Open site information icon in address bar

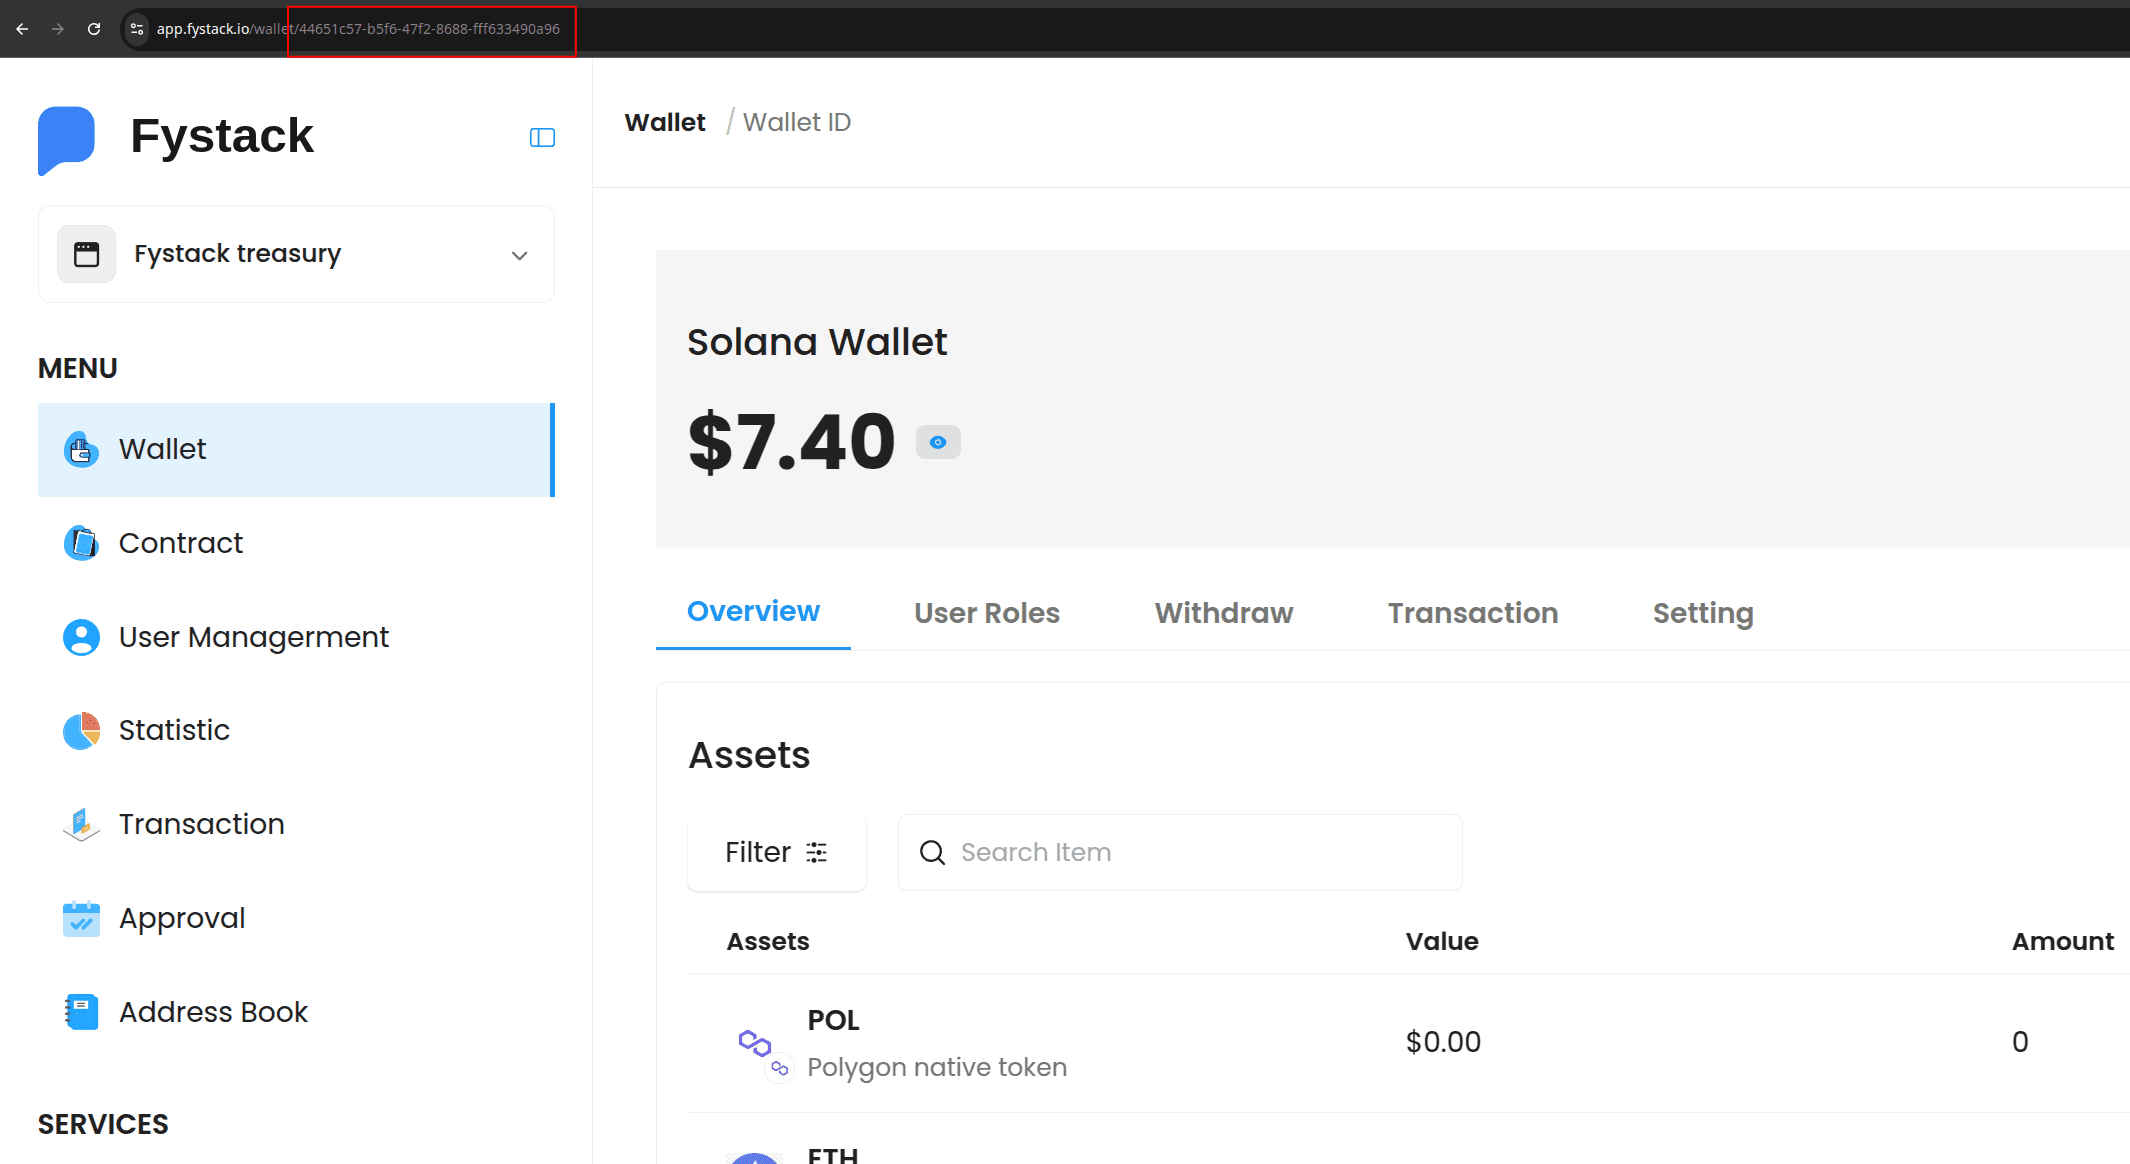coord(137,29)
